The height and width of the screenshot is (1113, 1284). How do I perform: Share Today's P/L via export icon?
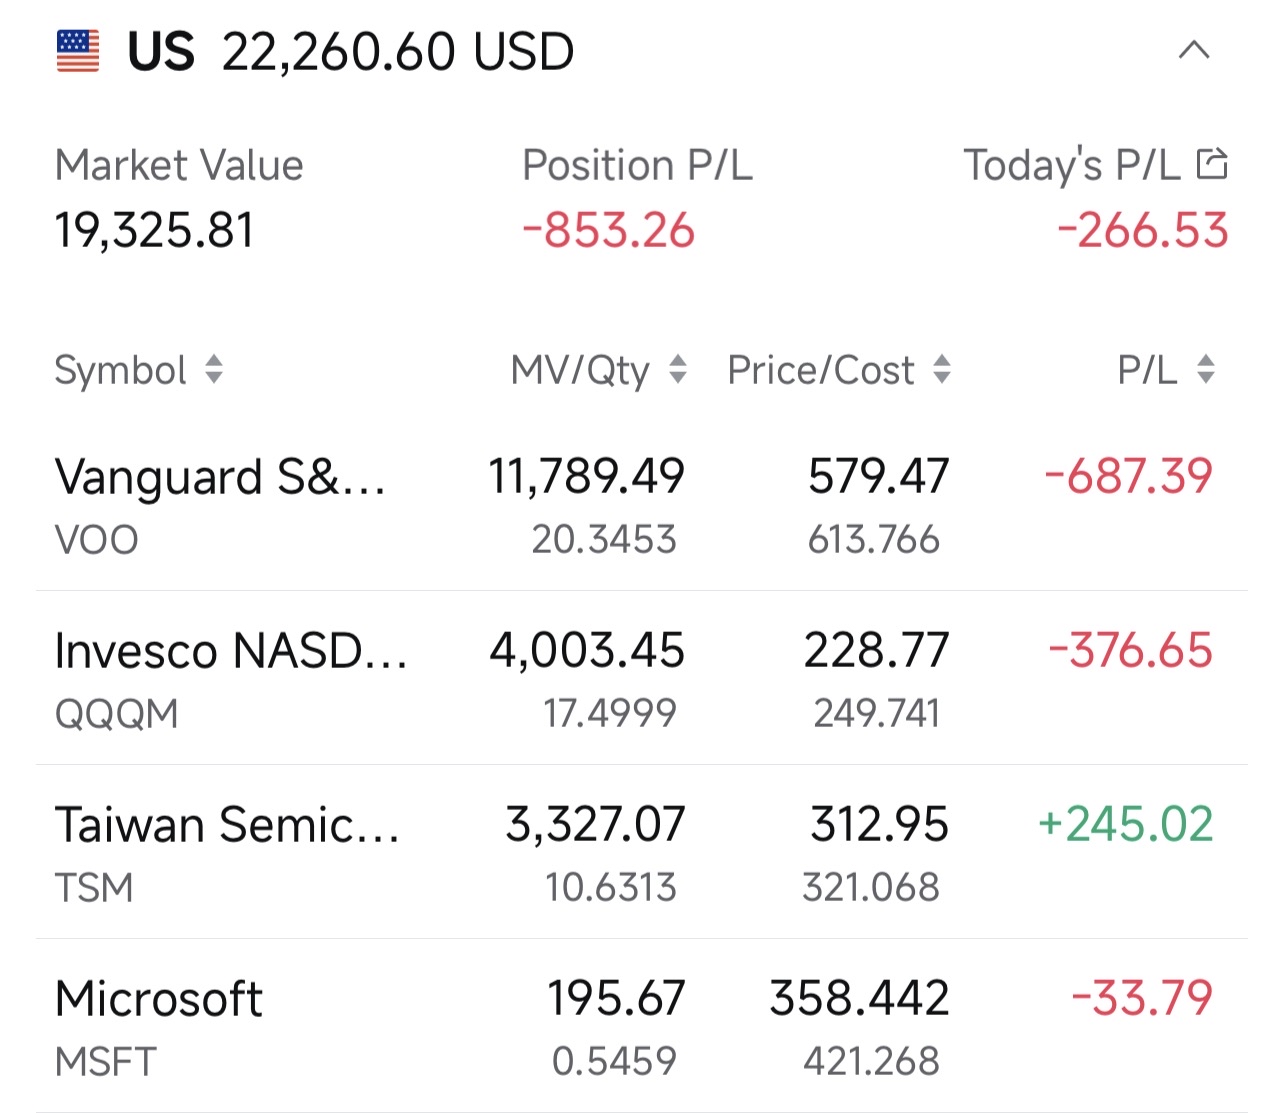(x=1212, y=163)
